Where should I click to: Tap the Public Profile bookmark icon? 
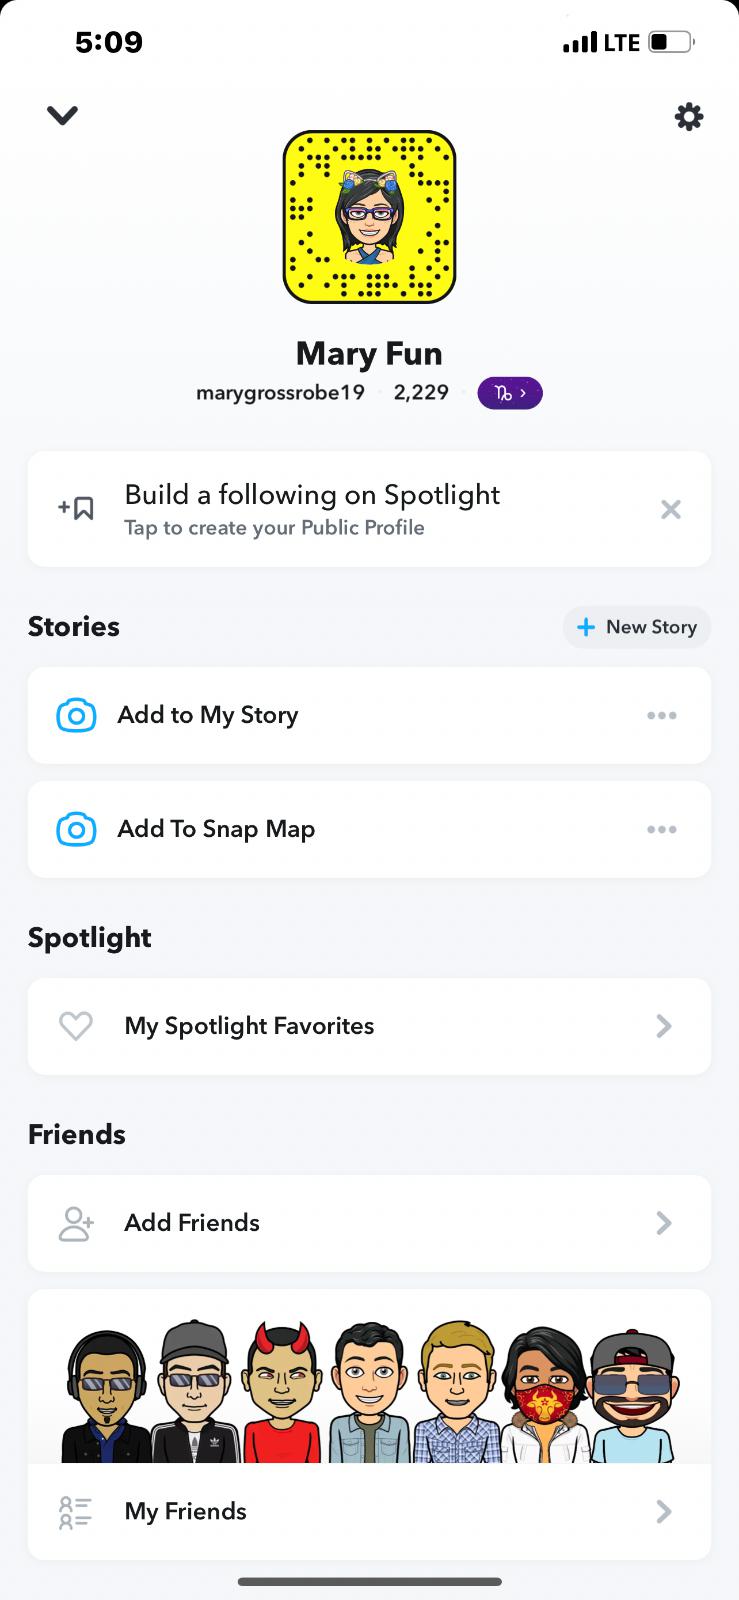(x=76, y=509)
